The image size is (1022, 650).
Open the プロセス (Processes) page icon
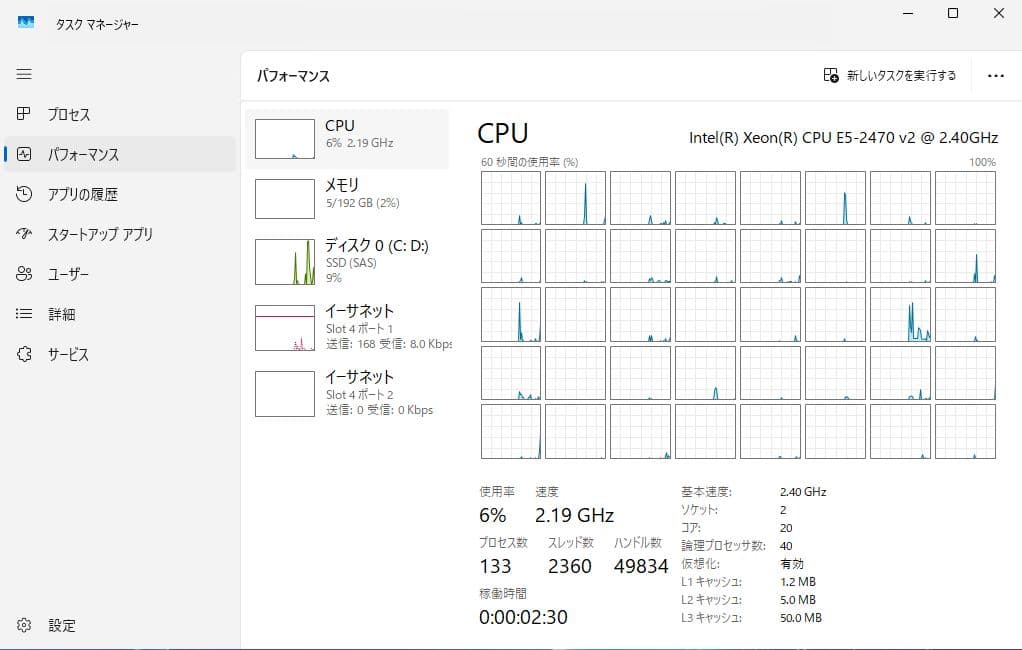click(x=24, y=114)
